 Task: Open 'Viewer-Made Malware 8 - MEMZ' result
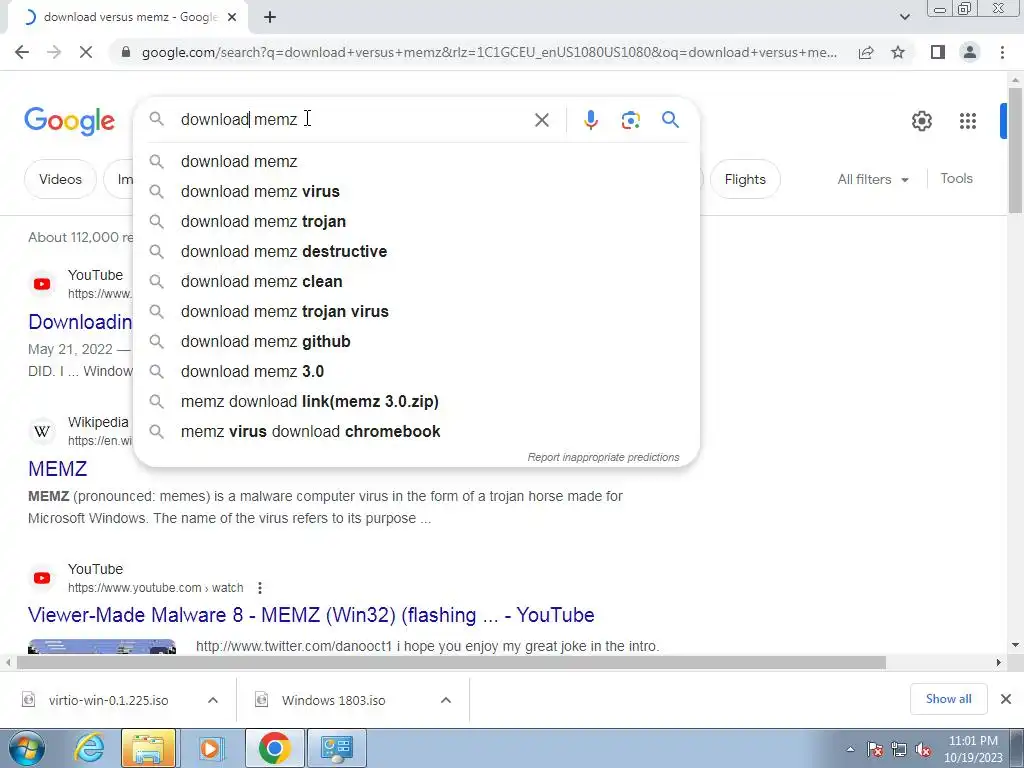tap(311, 615)
